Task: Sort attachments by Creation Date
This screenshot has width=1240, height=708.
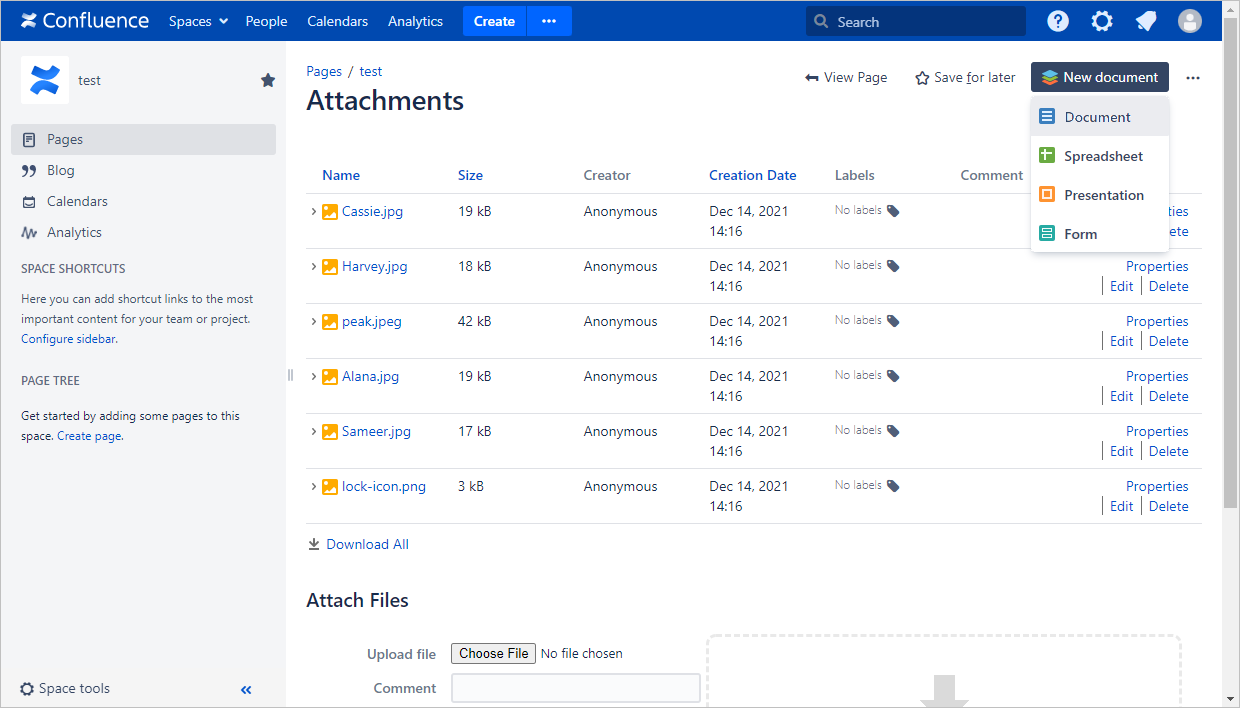Action: (x=752, y=175)
